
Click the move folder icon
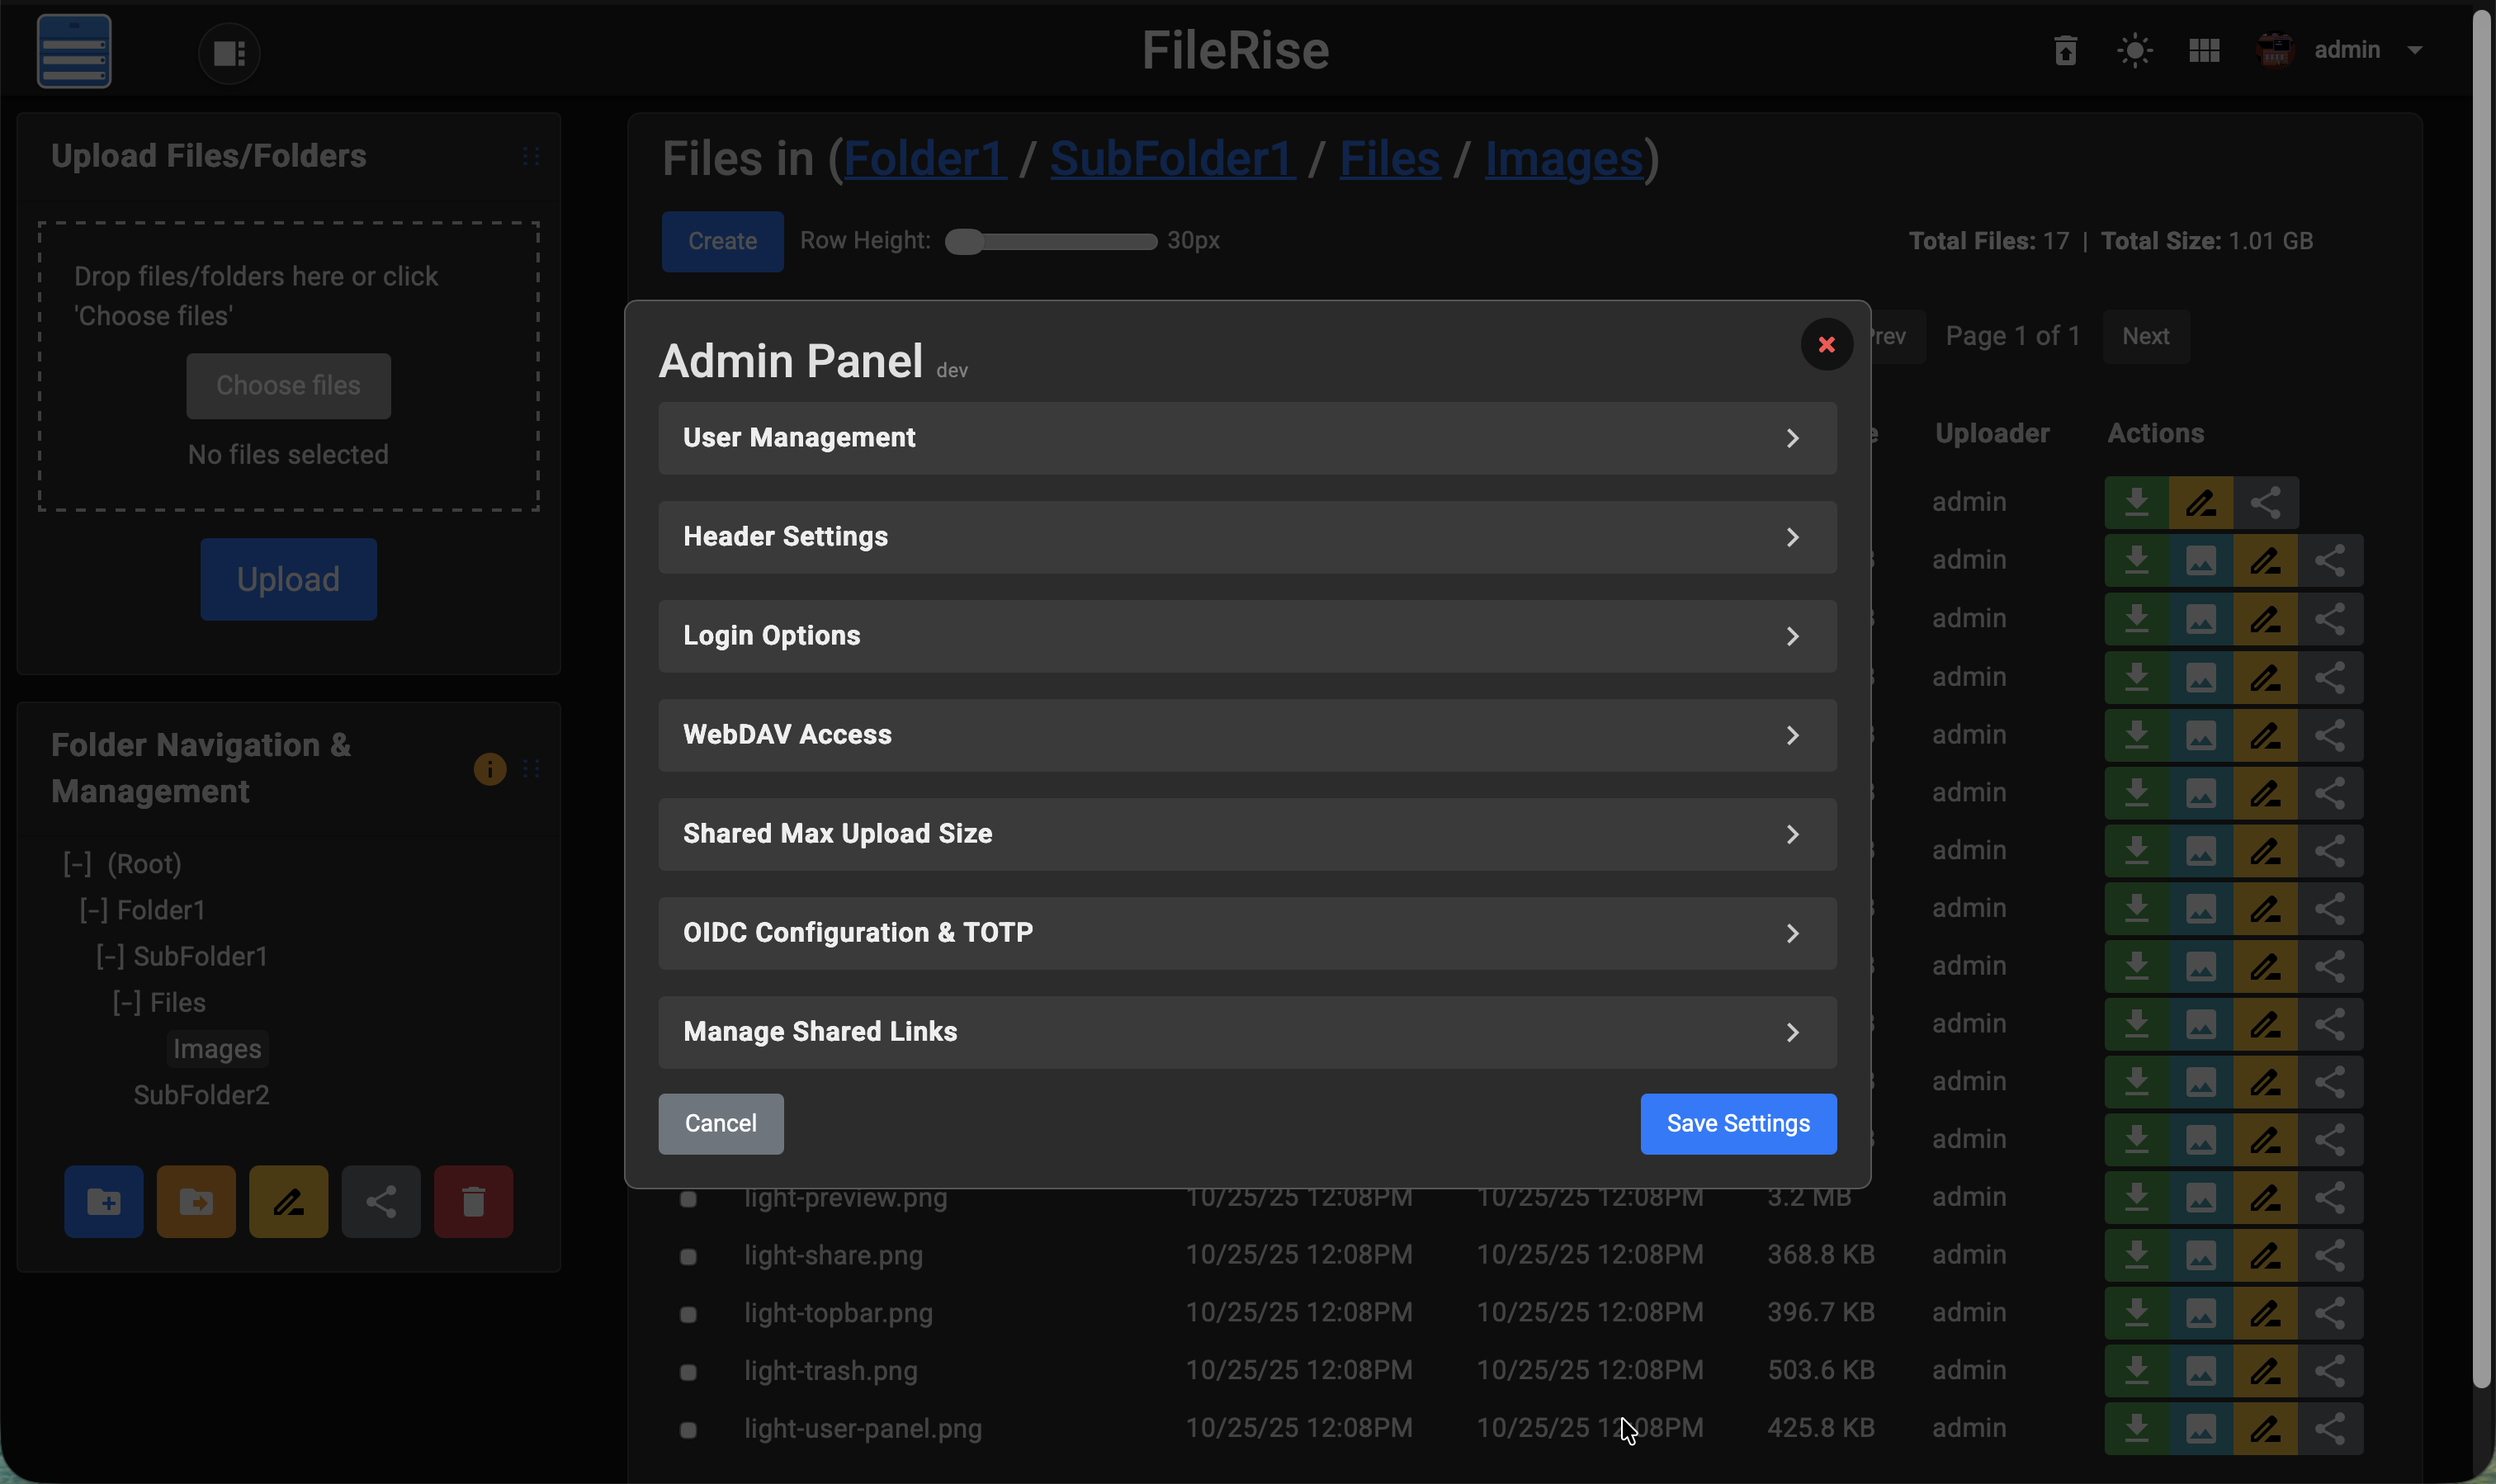(196, 1201)
